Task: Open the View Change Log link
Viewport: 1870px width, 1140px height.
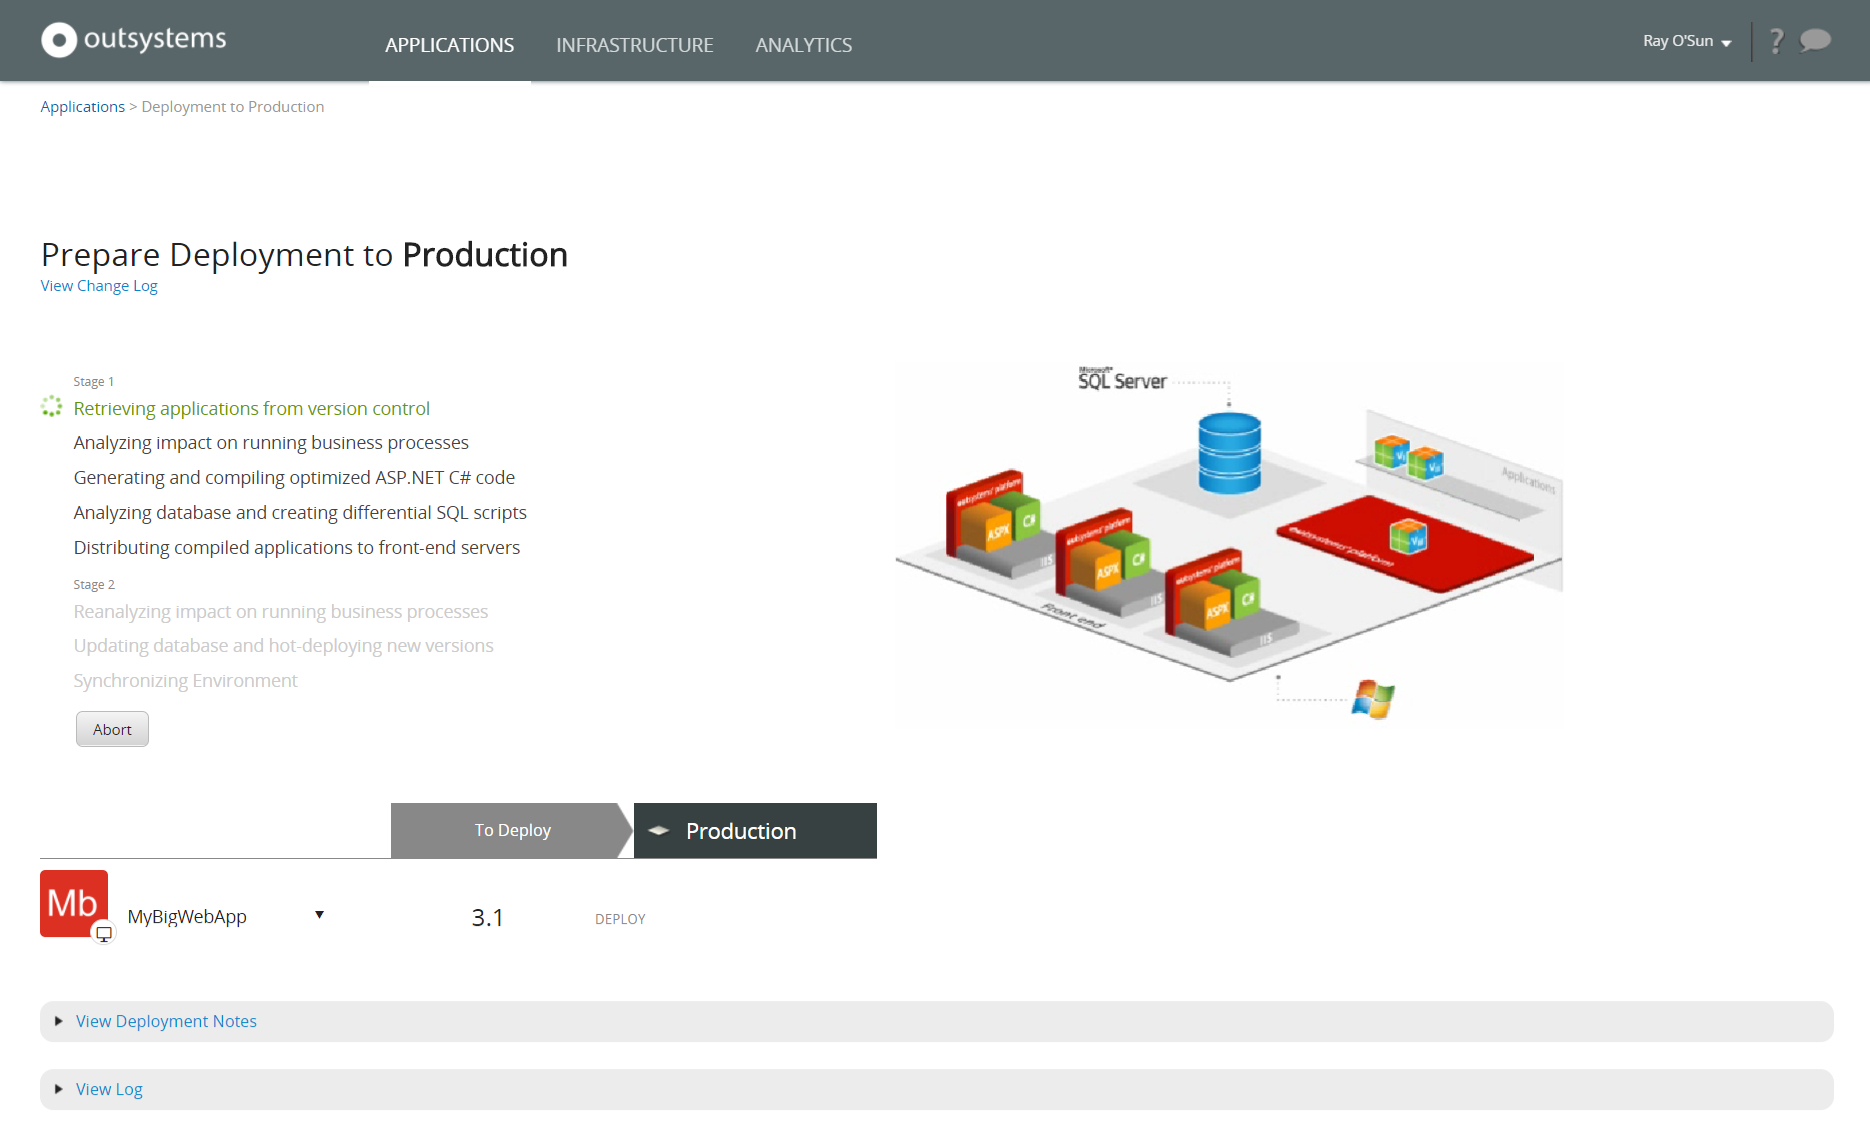Action: pos(98,286)
